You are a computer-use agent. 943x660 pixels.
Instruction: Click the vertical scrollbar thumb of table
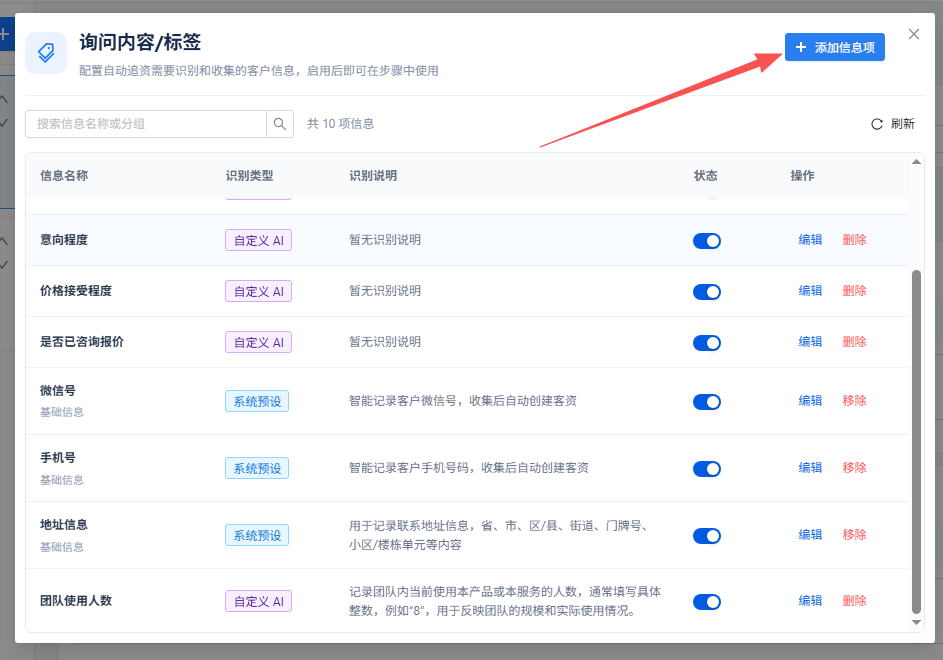pos(917,442)
